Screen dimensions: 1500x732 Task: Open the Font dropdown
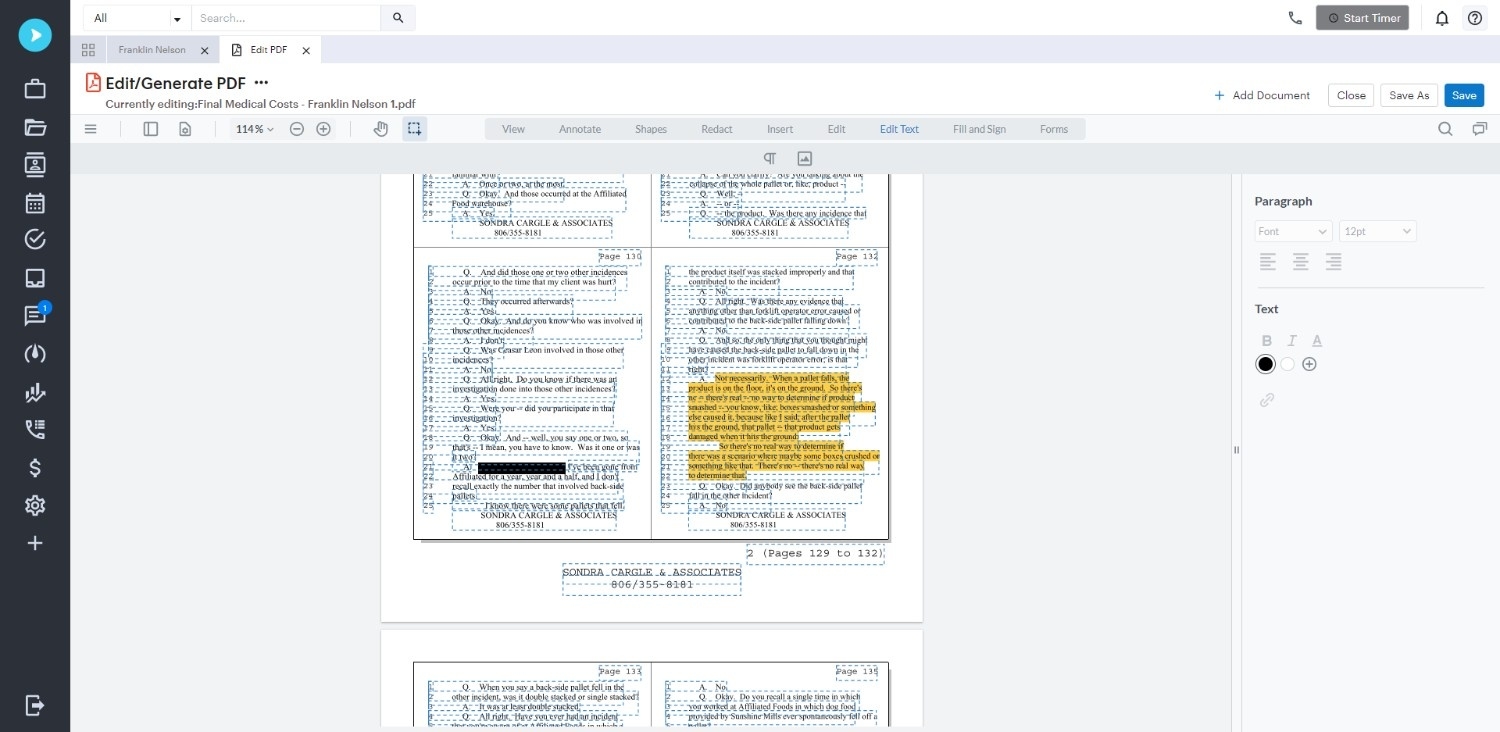pyautogui.click(x=1293, y=231)
